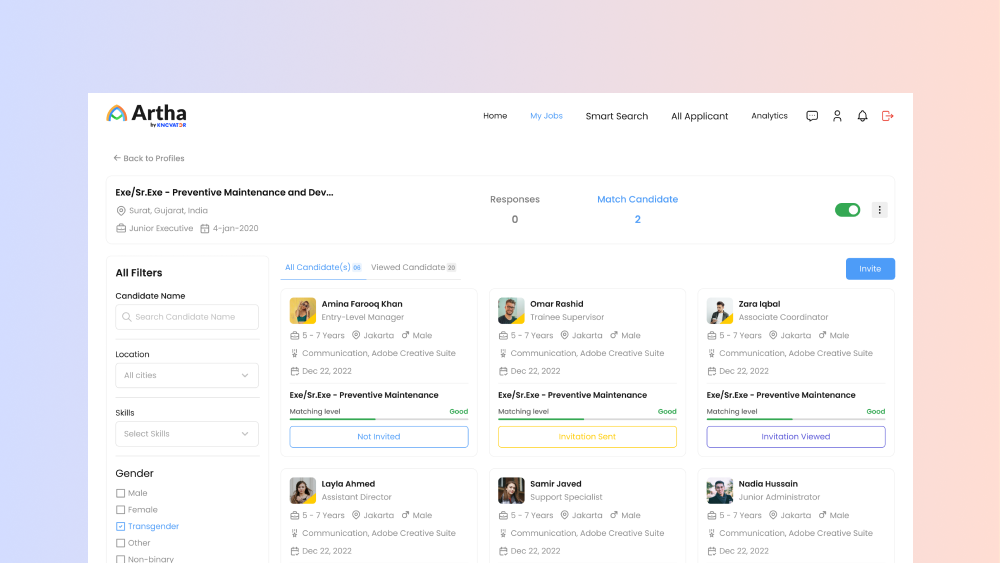Click the briefcase icon beside Junior Executive

click(121, 228)
